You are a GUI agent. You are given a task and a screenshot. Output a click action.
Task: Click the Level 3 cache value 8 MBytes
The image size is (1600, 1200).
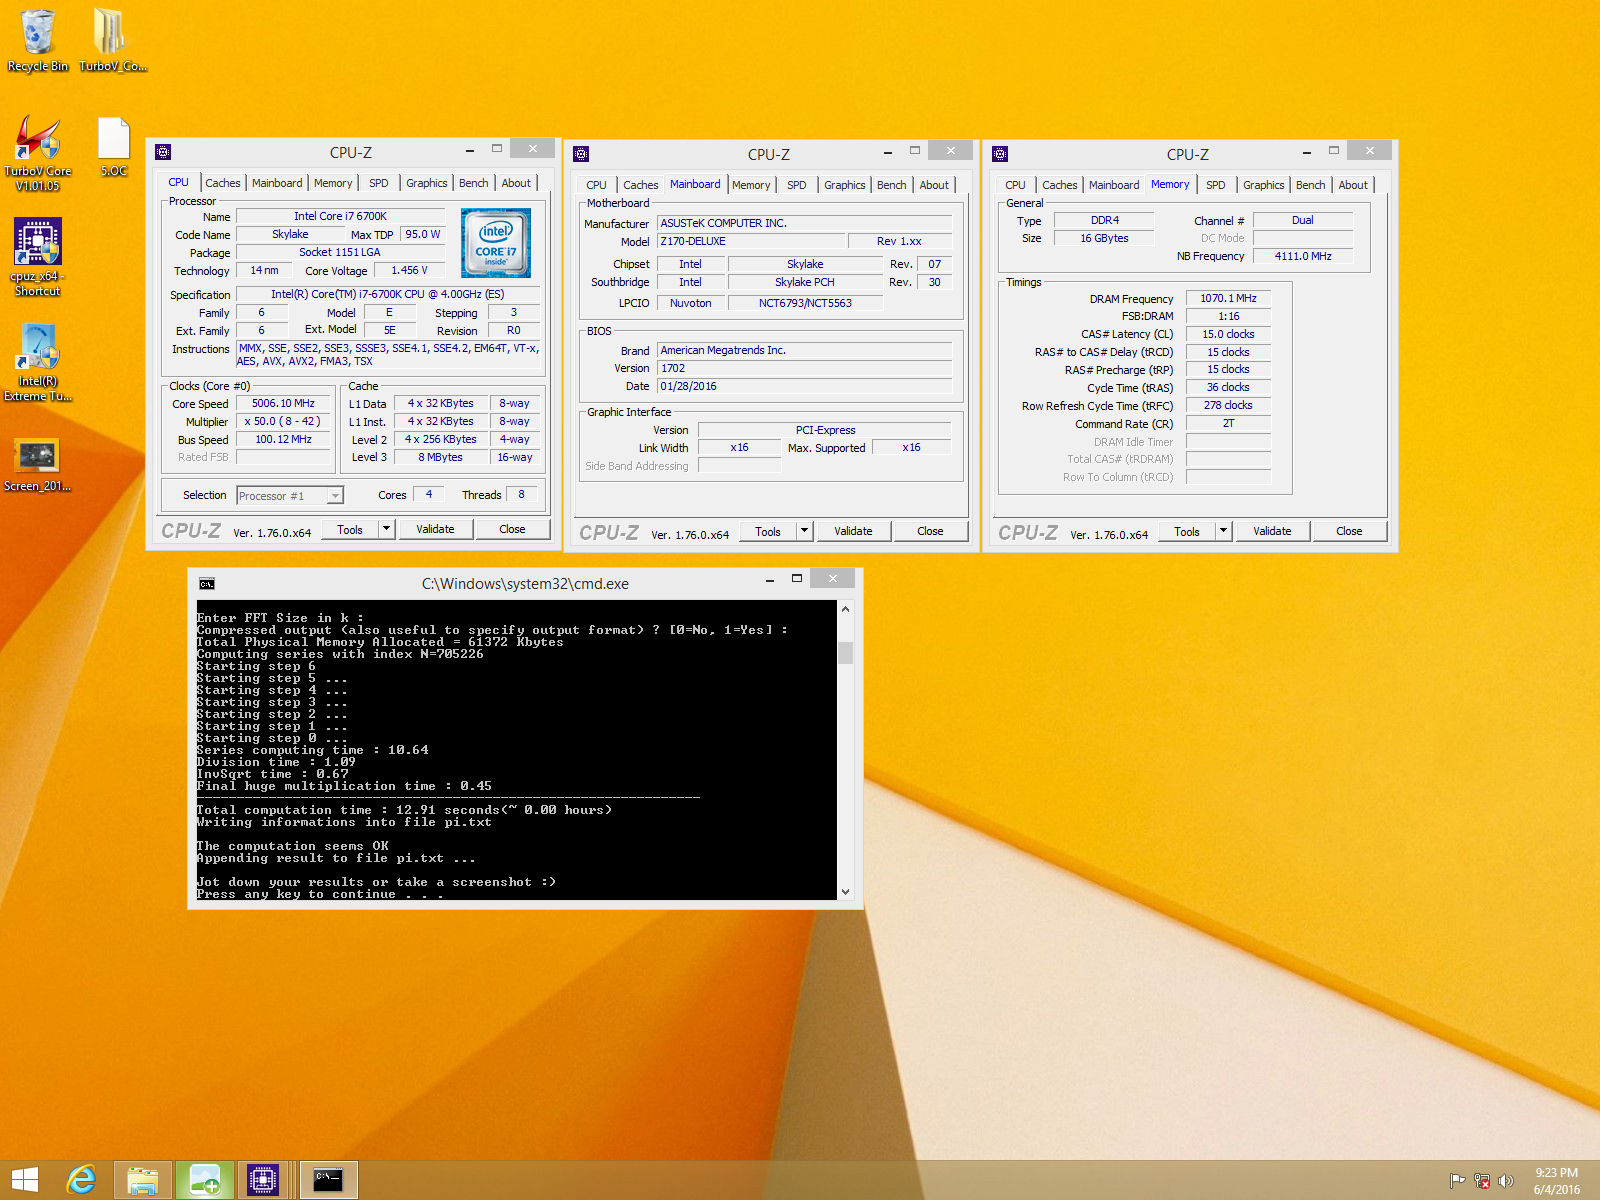tap(440, 457)
